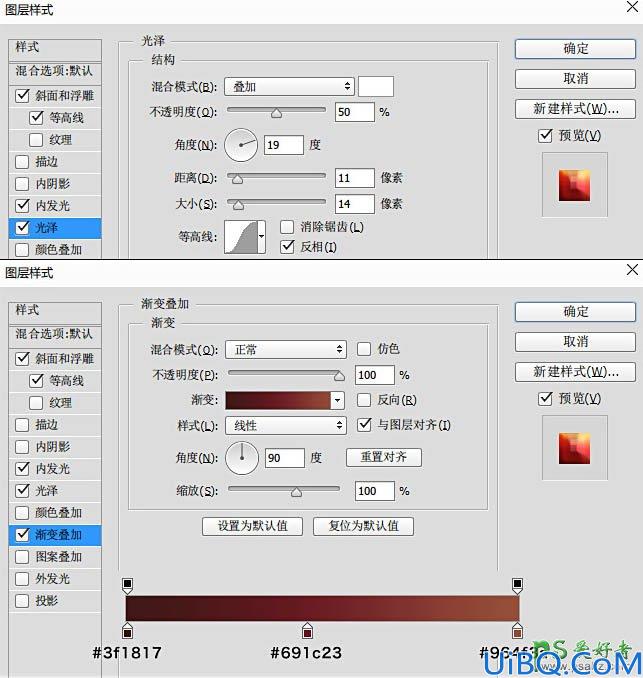Close the 光泽 layer style dialog

click(x=632, y=7)
